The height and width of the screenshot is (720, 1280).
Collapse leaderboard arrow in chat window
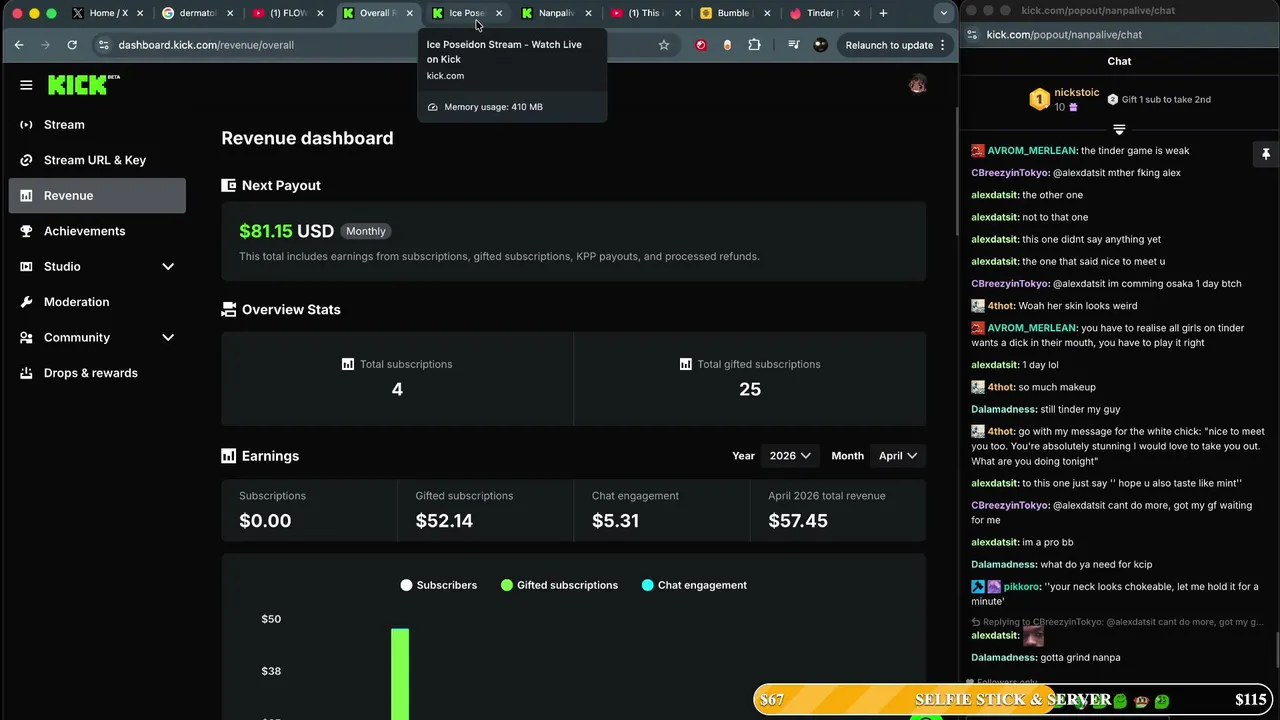(x=1119, y=130)
